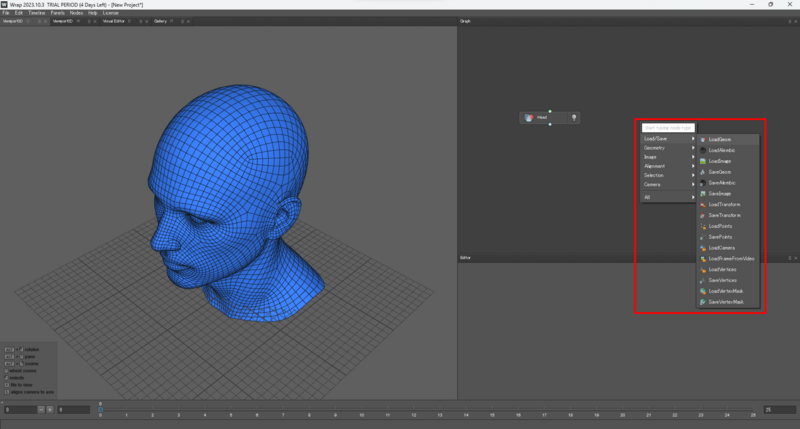
Task: Select the LoadVertices node icon
Action: click(x=703, y=269)
